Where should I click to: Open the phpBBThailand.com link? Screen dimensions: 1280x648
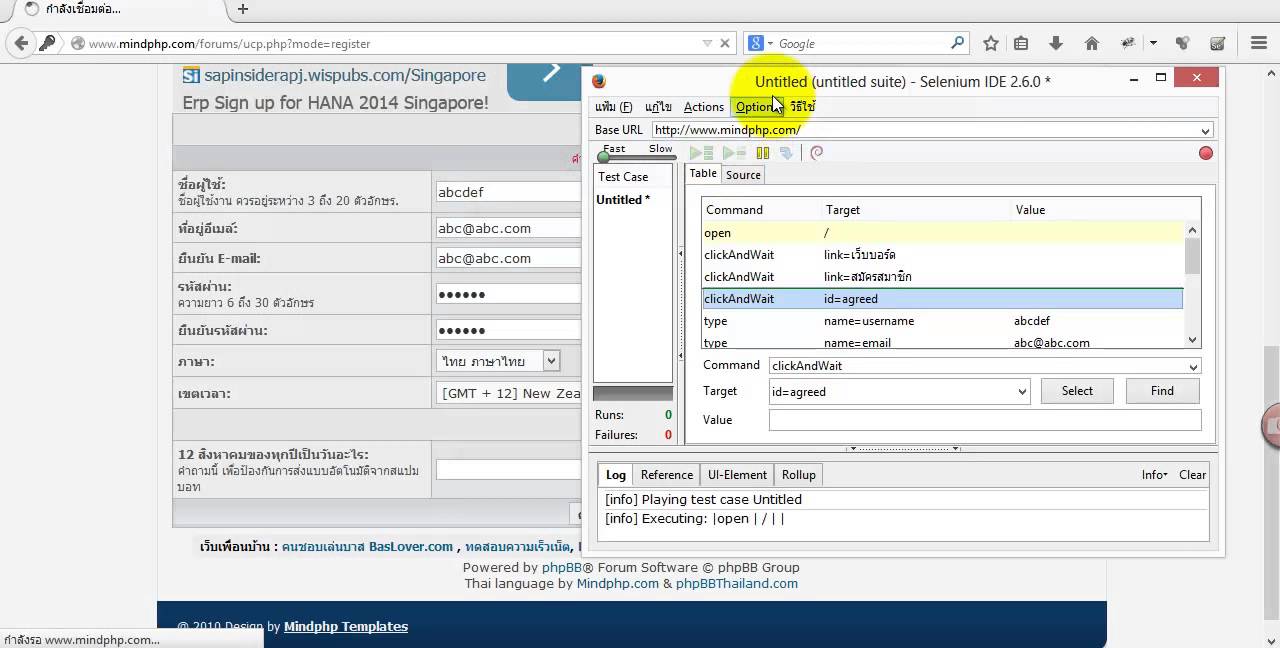point(737,583)
